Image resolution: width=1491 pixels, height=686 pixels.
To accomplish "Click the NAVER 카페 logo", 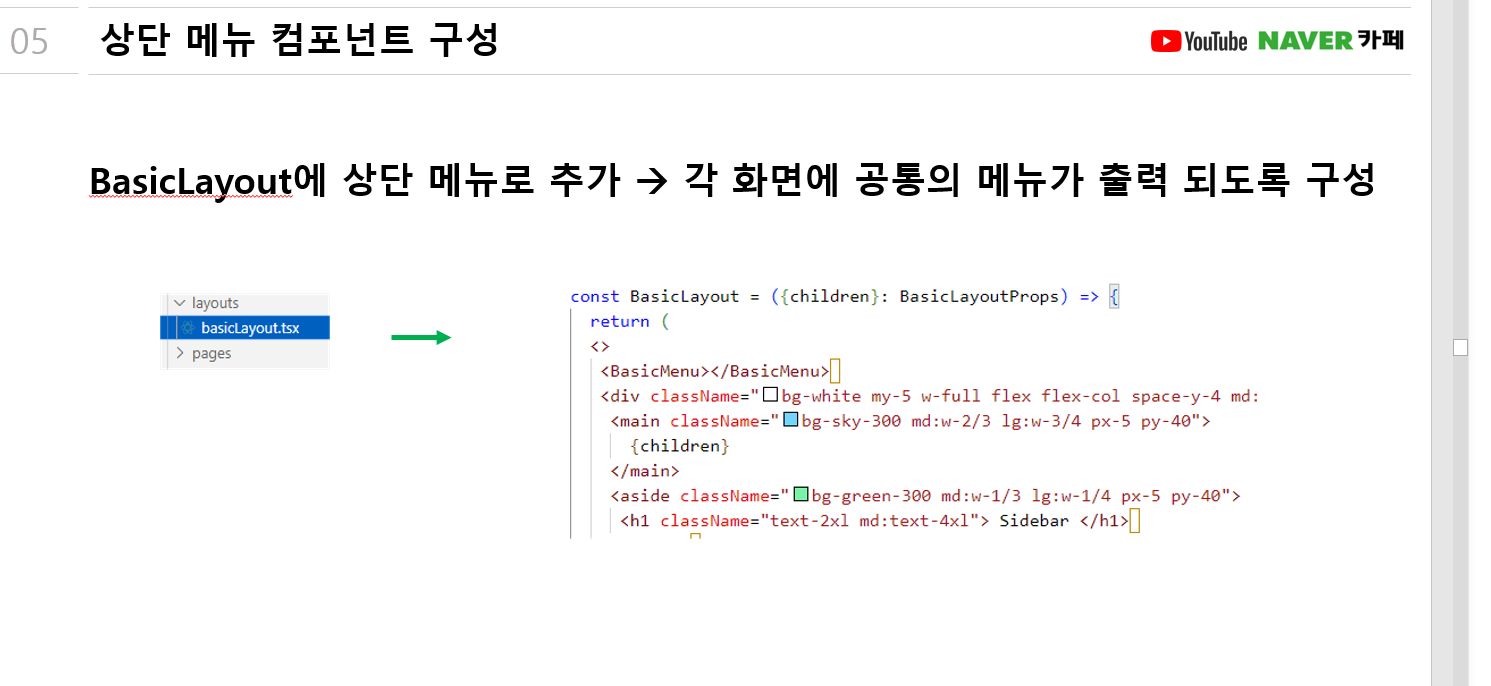I will [x=1331, y=41].
